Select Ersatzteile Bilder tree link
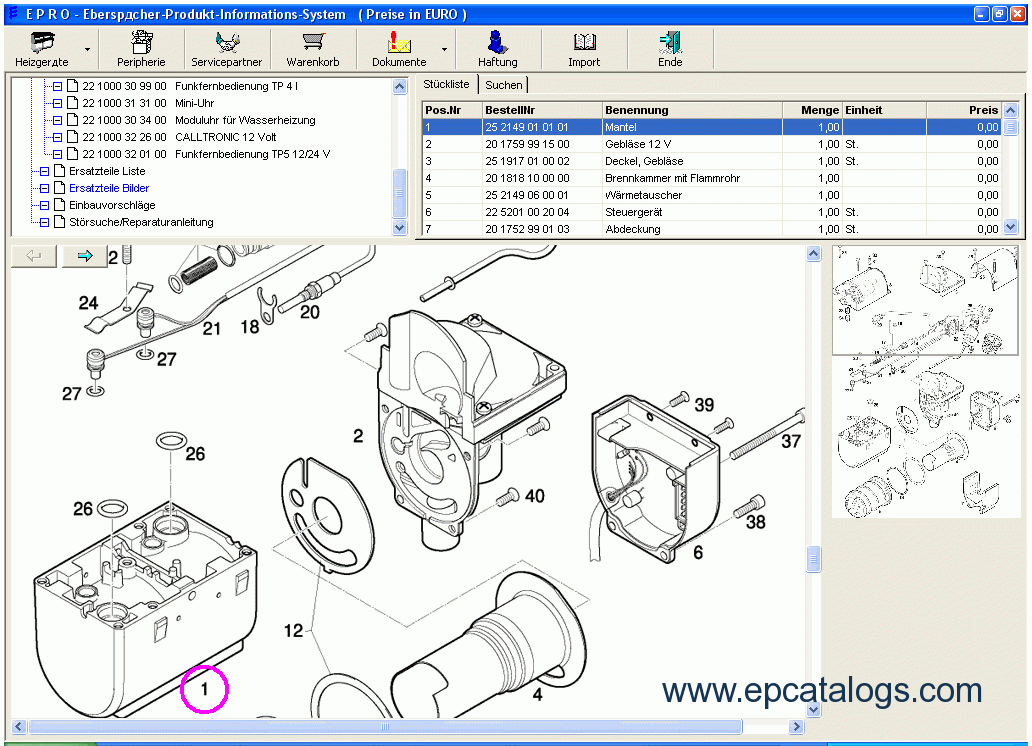Screen dimensions: 1032x746 click(x=109, y=188)
